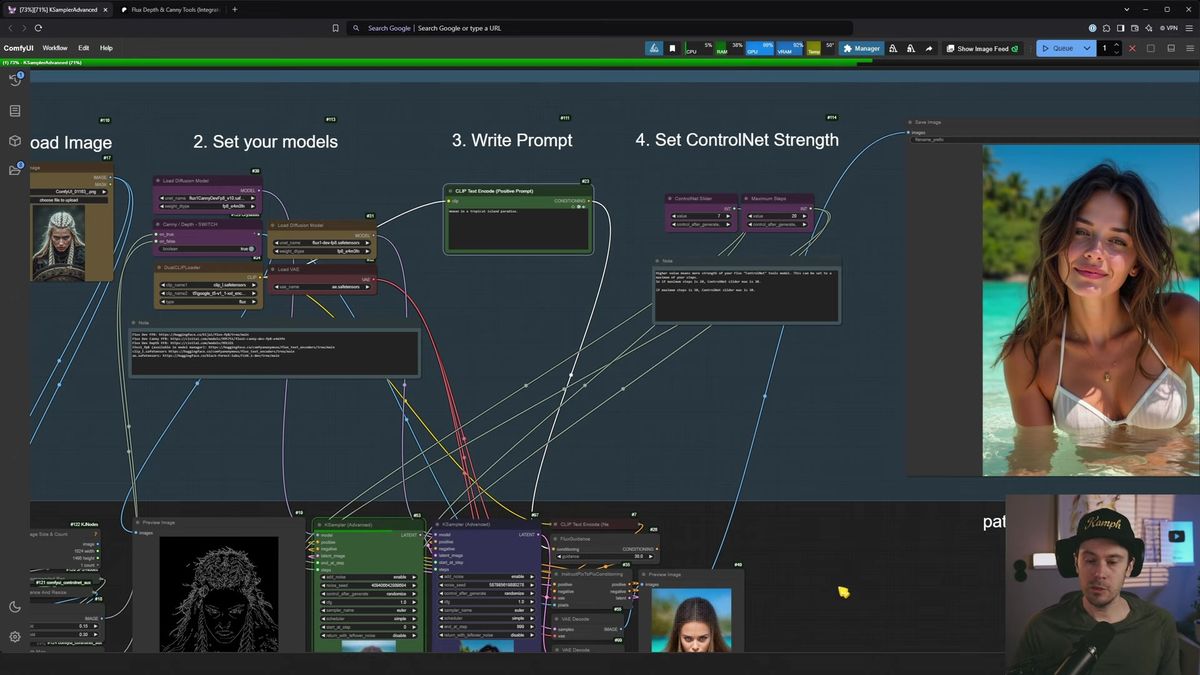
Task: Click the second free cache icon after Manager
Action: point(910,48)
